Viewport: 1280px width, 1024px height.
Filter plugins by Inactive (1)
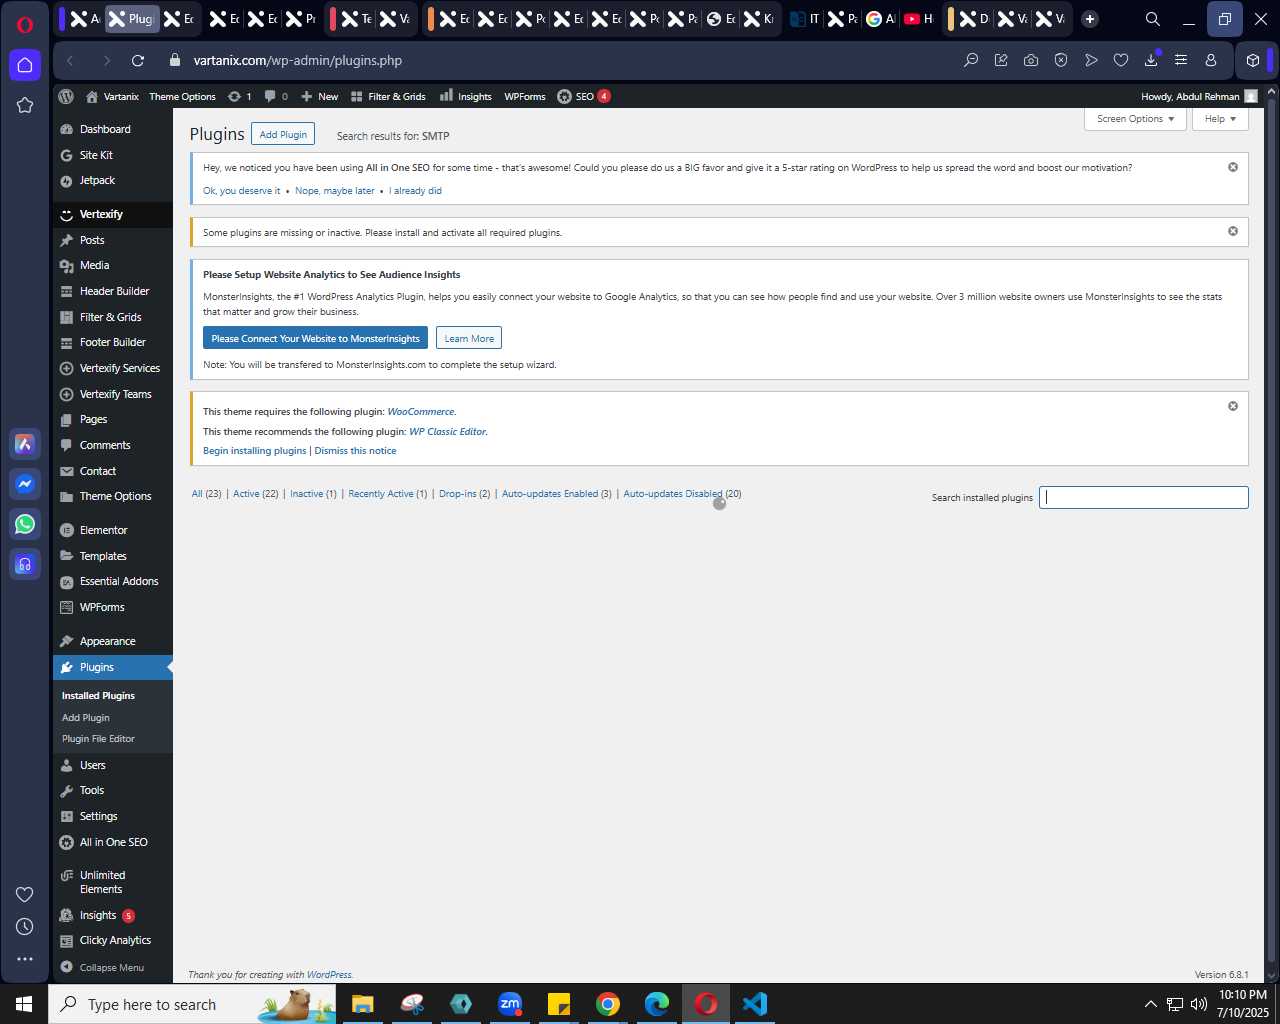[313, 494]
